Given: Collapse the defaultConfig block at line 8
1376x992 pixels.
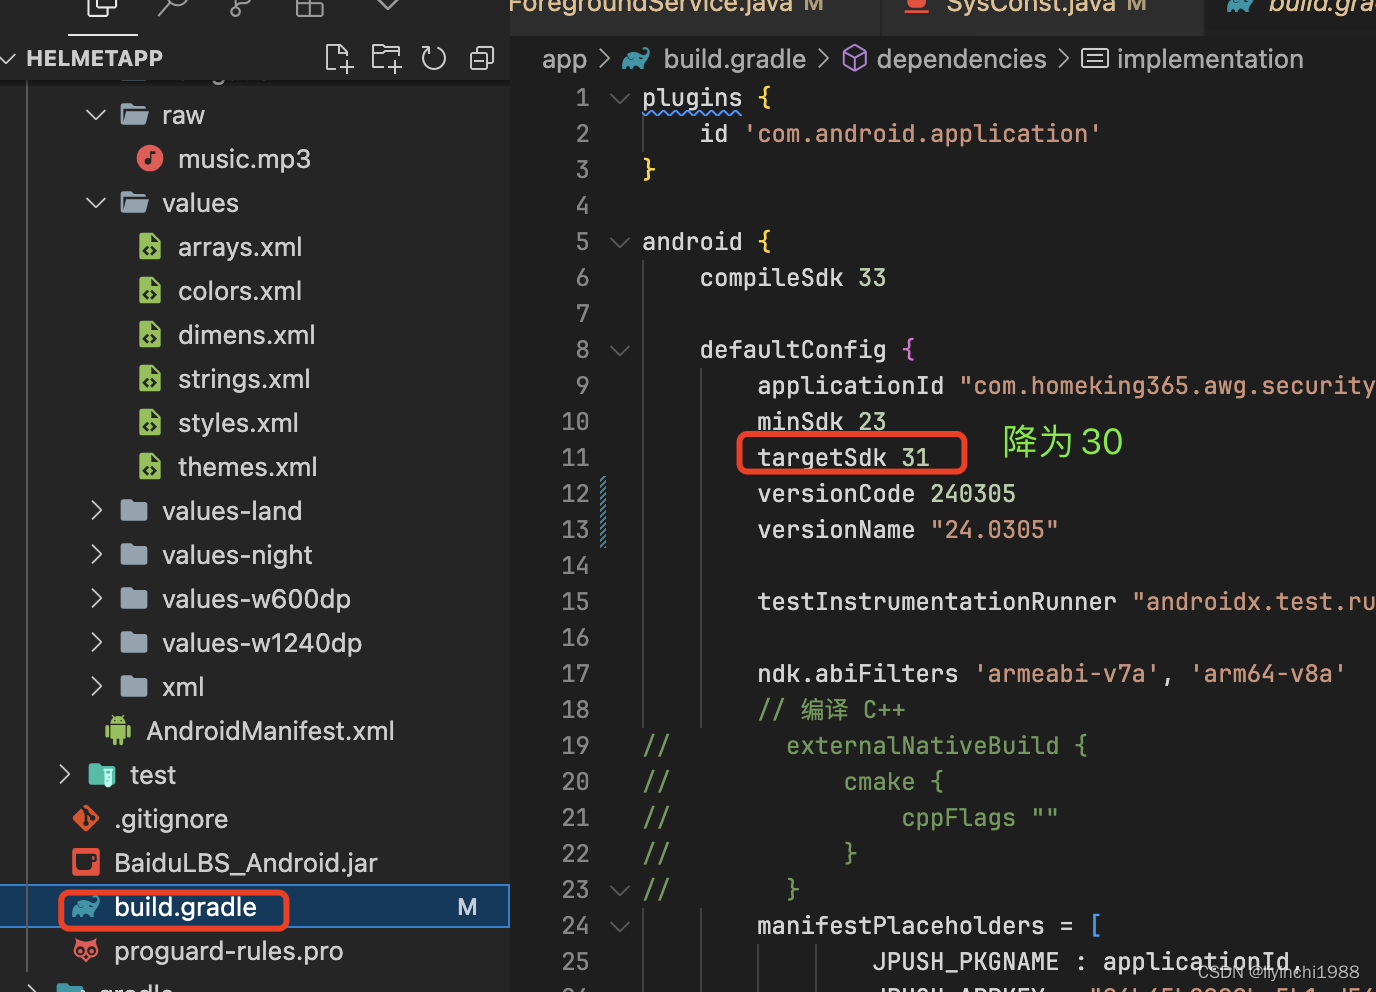Looking at the screenshot, I should coord(619,349).
